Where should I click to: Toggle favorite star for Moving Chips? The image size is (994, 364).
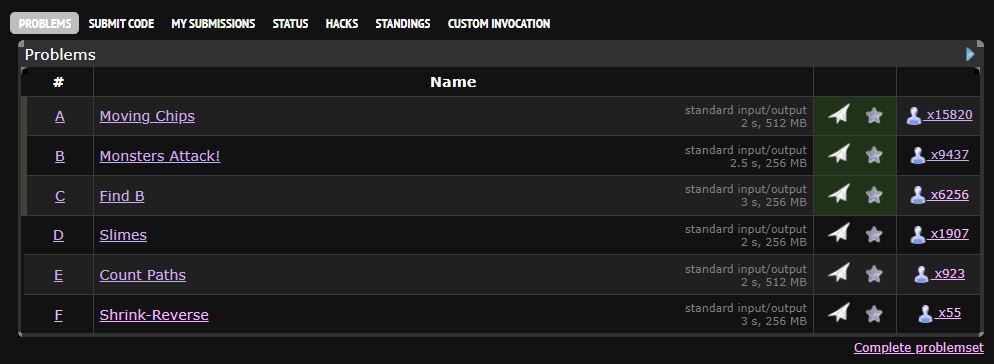(874, 115)
